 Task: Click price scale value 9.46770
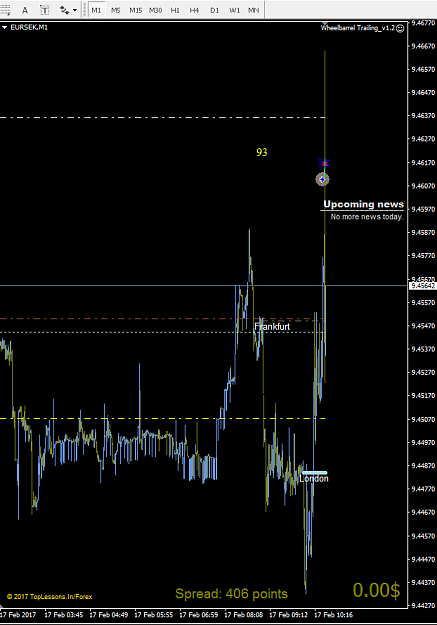[x=423, y=23]
